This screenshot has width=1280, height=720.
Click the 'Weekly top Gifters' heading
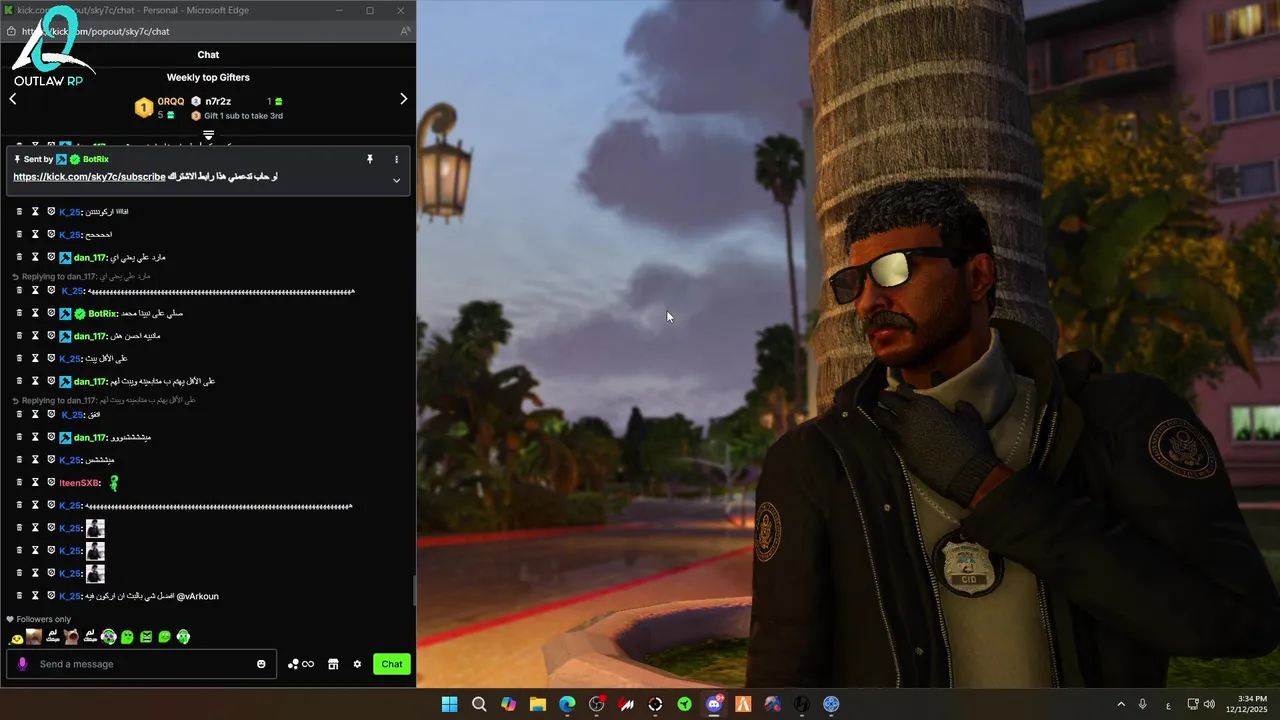click(208, 77)
